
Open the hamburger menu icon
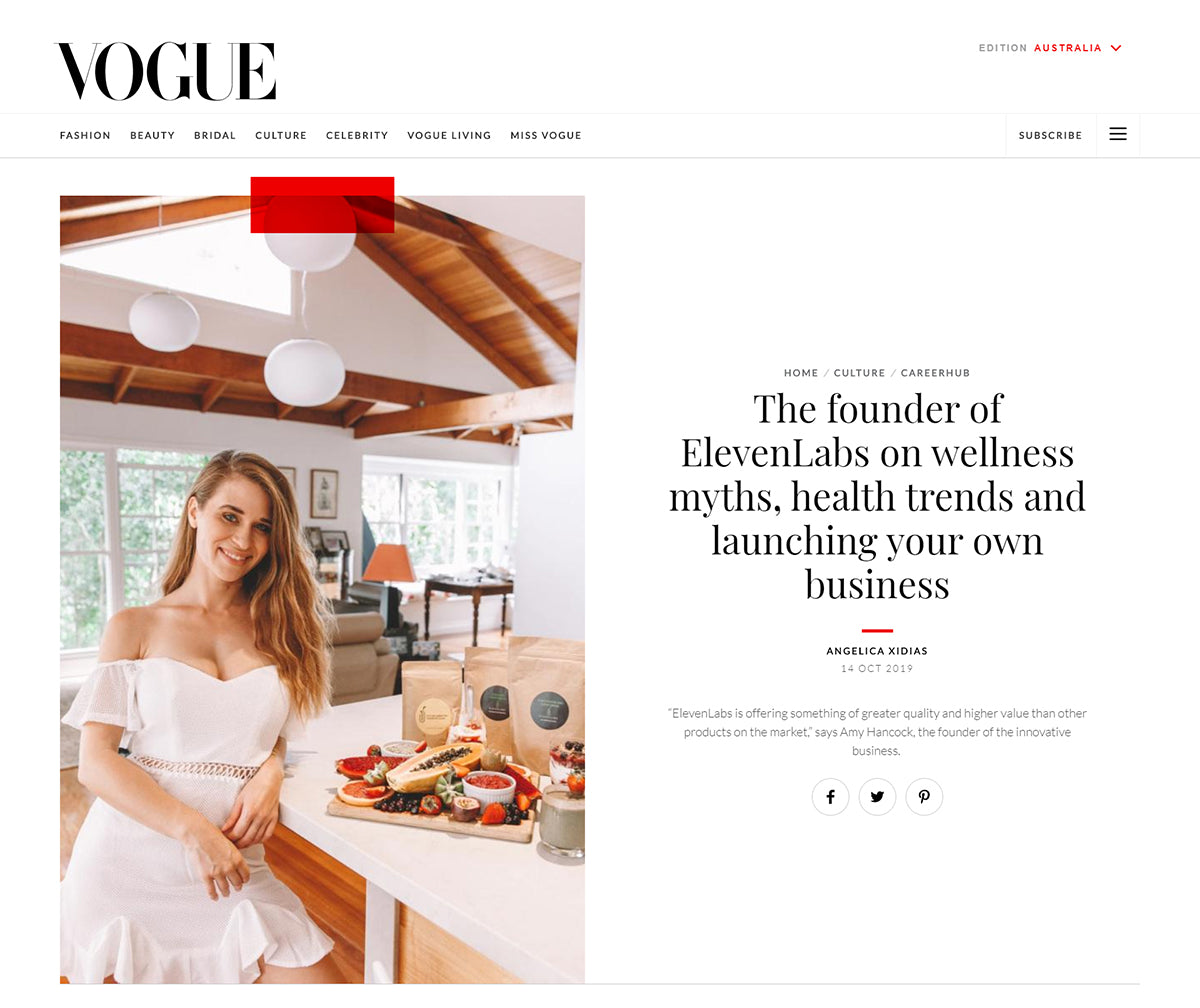[x=1118, y=134]
